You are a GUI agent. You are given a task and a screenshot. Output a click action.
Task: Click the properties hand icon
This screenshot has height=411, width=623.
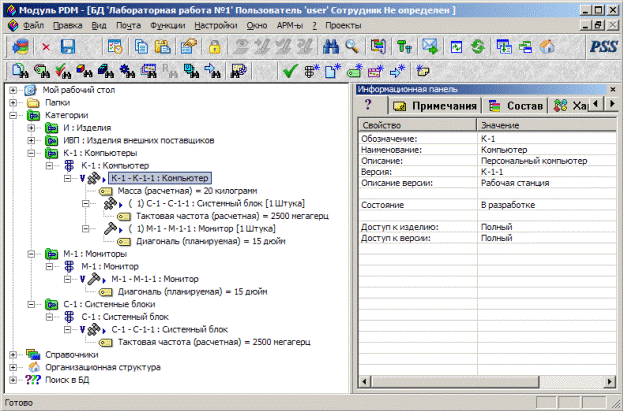coord(189,47)
